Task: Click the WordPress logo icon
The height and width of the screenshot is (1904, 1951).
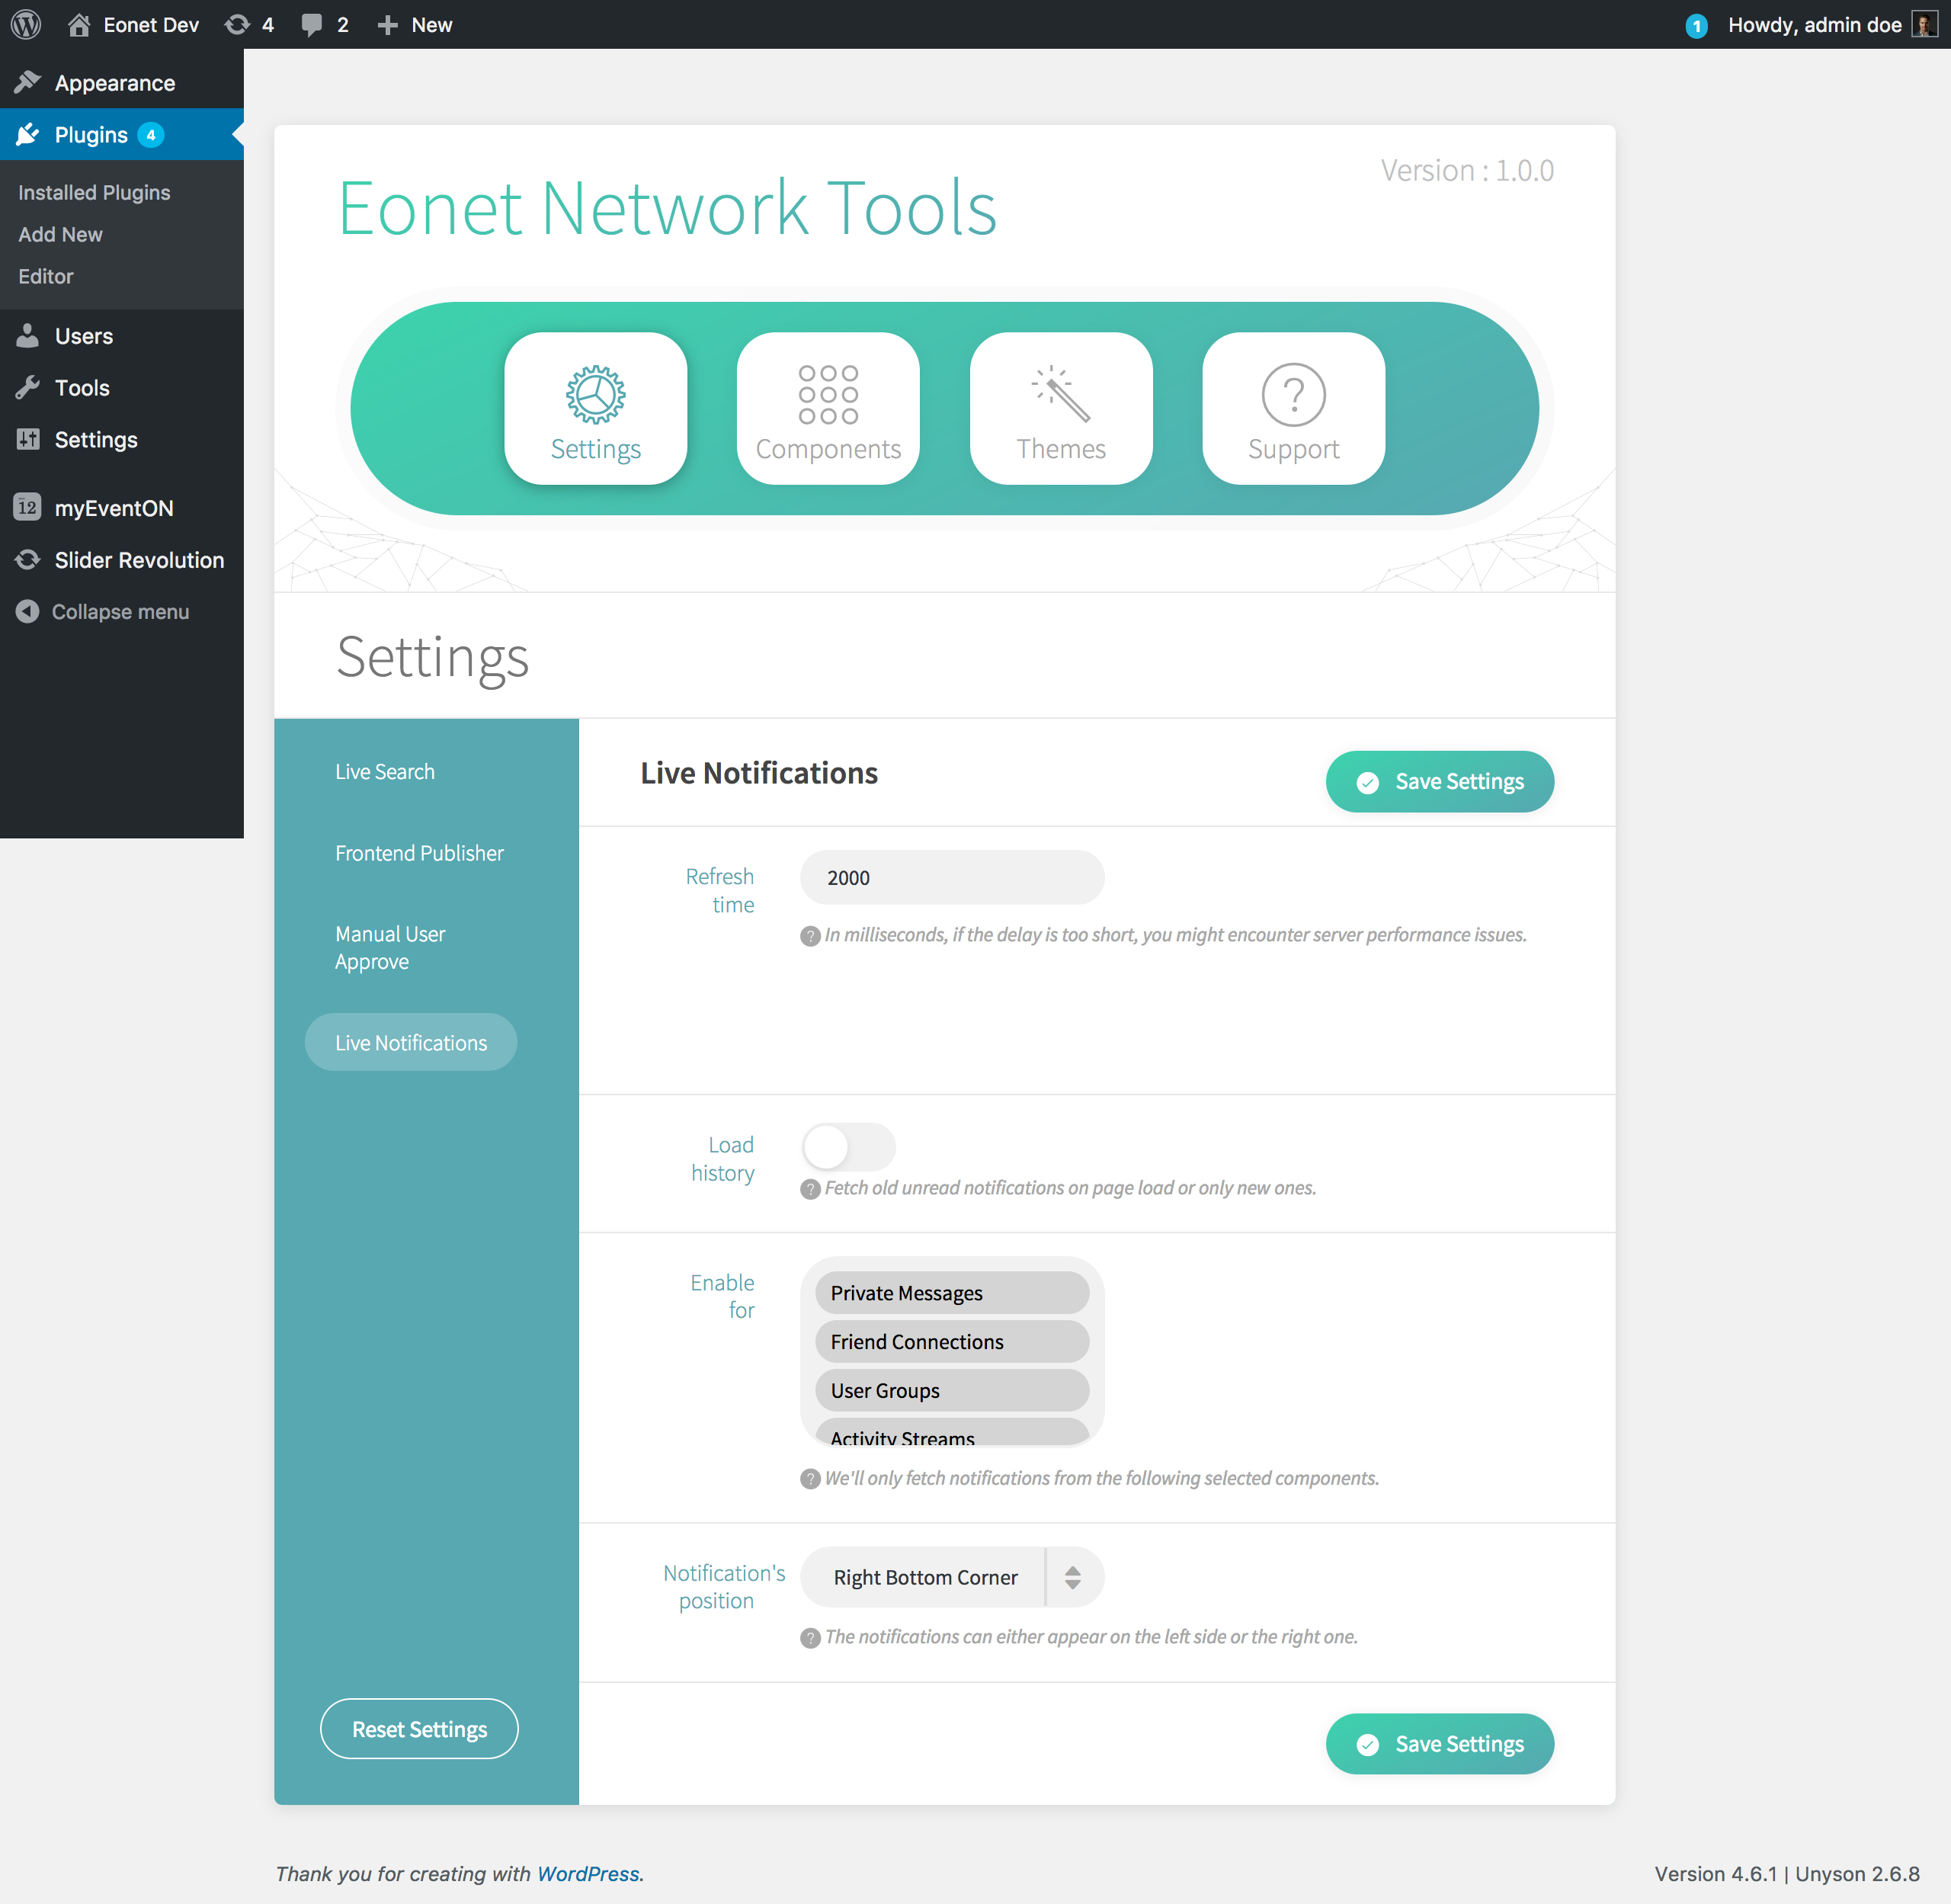Action: pyautogui.click(x=26, y=24)
